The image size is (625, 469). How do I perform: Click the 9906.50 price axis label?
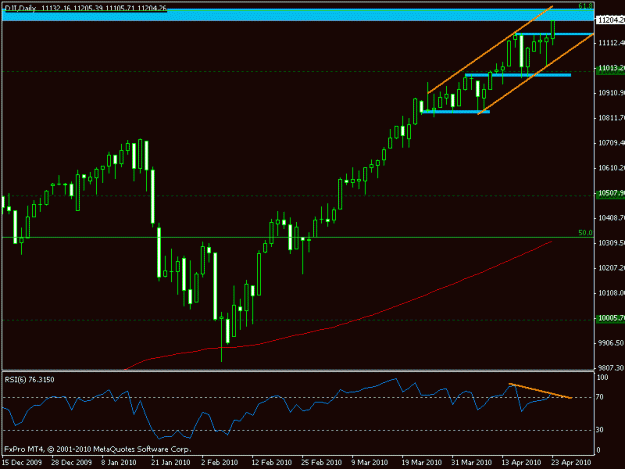coord(611,343)
